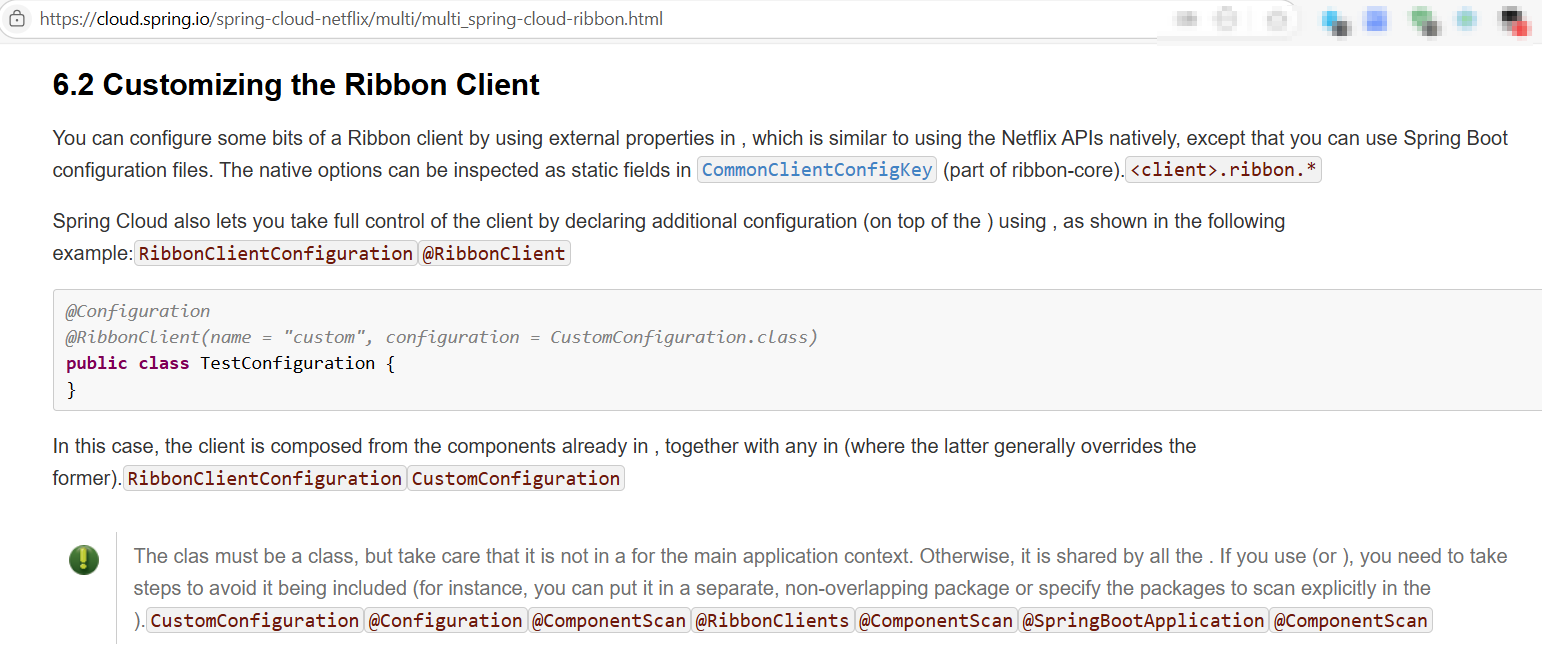Image resolution: width=1542 pixels, height=669 pixels.
Task: Open the solid blue square extension icon
Action: pyautogui.click(x=1377, y=19)
